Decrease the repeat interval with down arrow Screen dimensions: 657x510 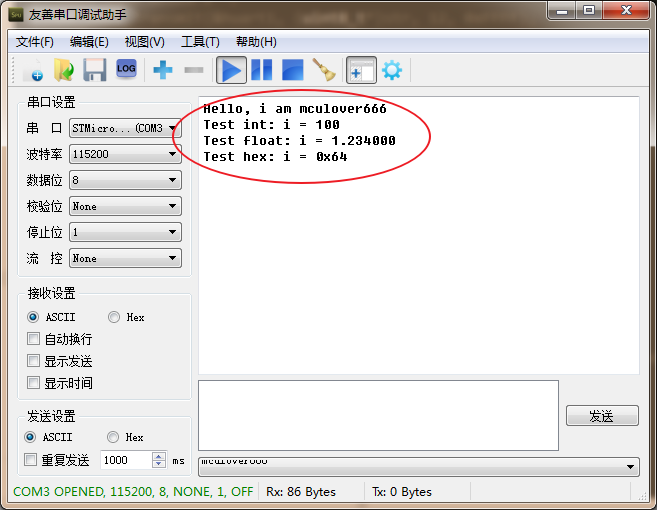tap(158, 463)
